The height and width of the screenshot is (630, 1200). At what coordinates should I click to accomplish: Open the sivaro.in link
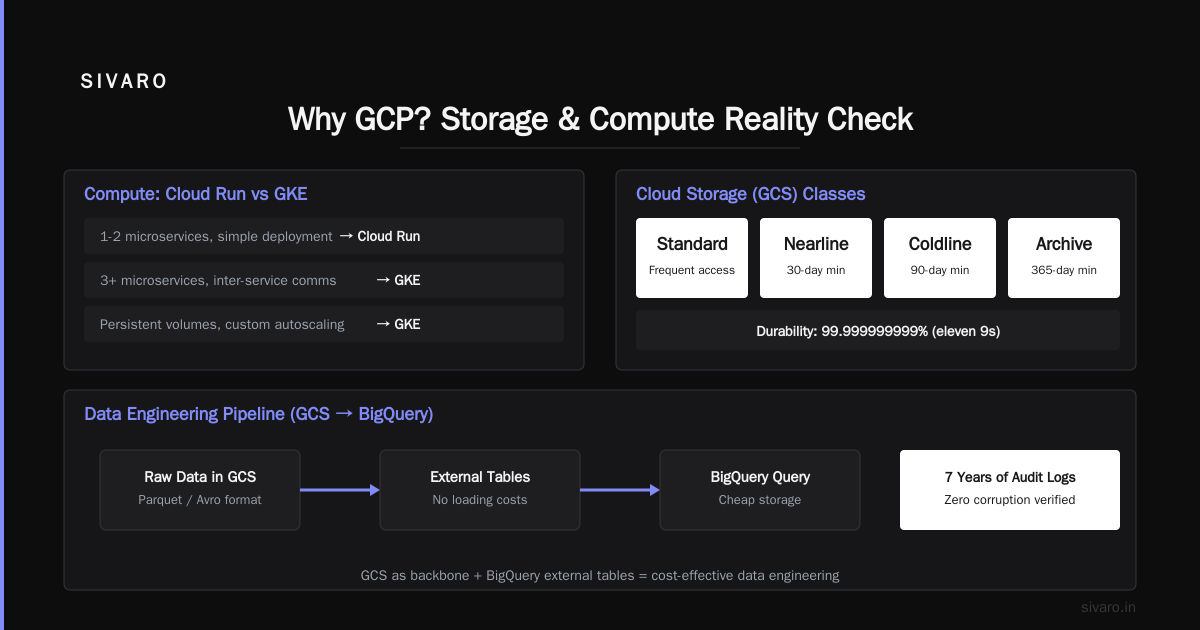[x=1108, y=607]
